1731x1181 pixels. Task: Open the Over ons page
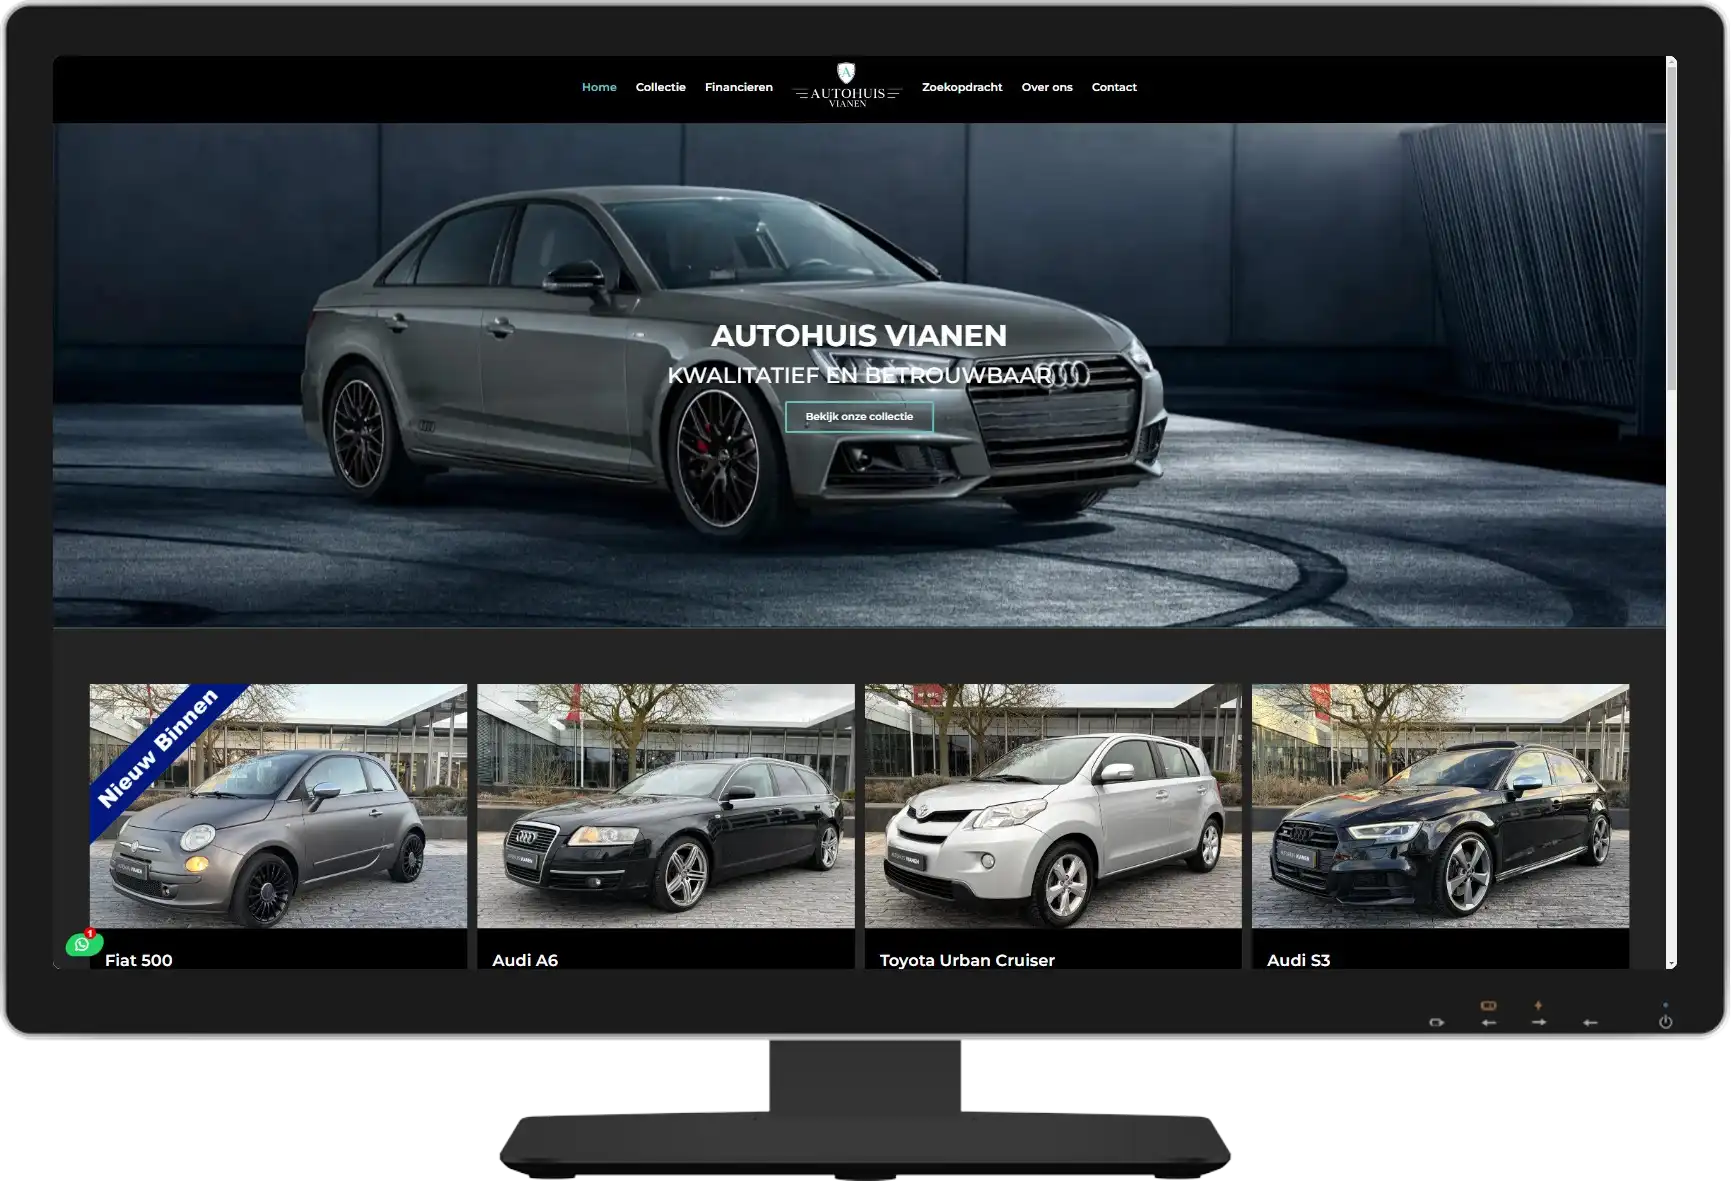coord(1046,87)
